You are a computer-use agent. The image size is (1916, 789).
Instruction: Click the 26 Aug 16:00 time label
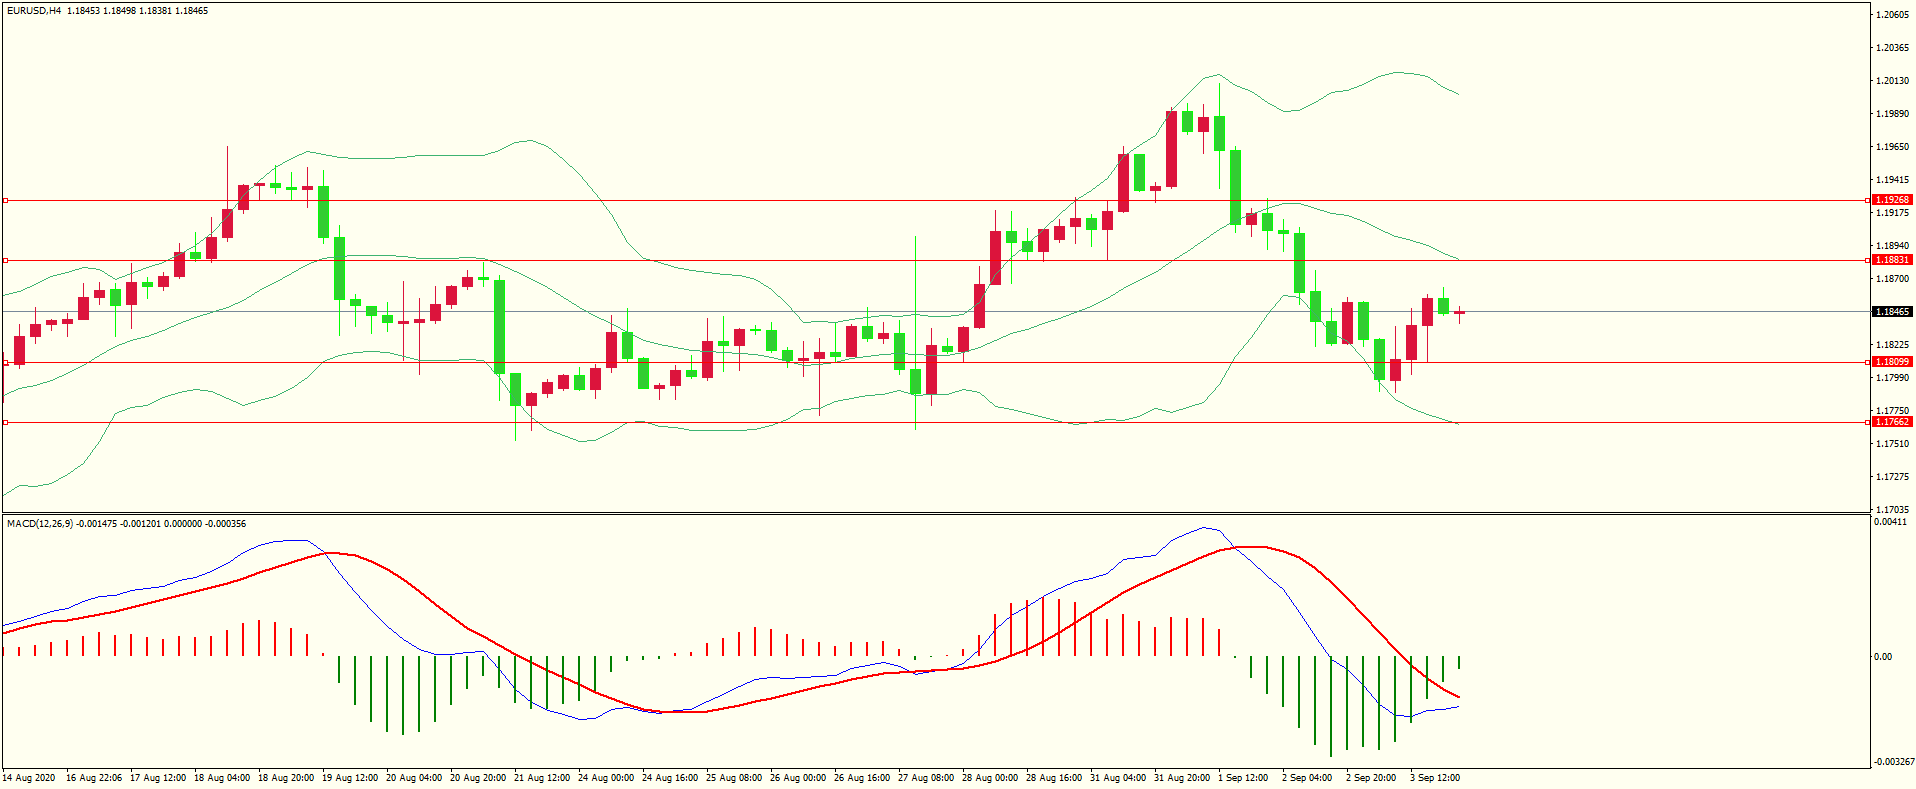pos(862,778)
